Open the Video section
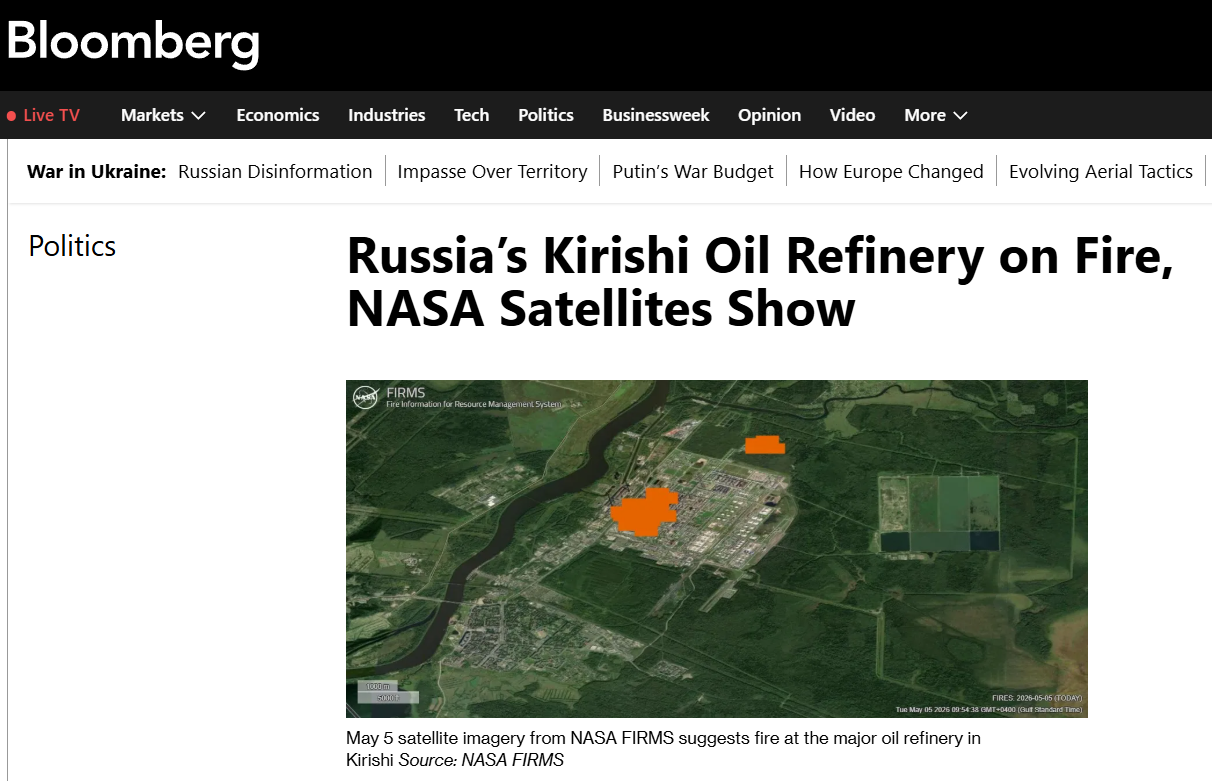This screenshot has width=1212, height=781. coord(853,115)
